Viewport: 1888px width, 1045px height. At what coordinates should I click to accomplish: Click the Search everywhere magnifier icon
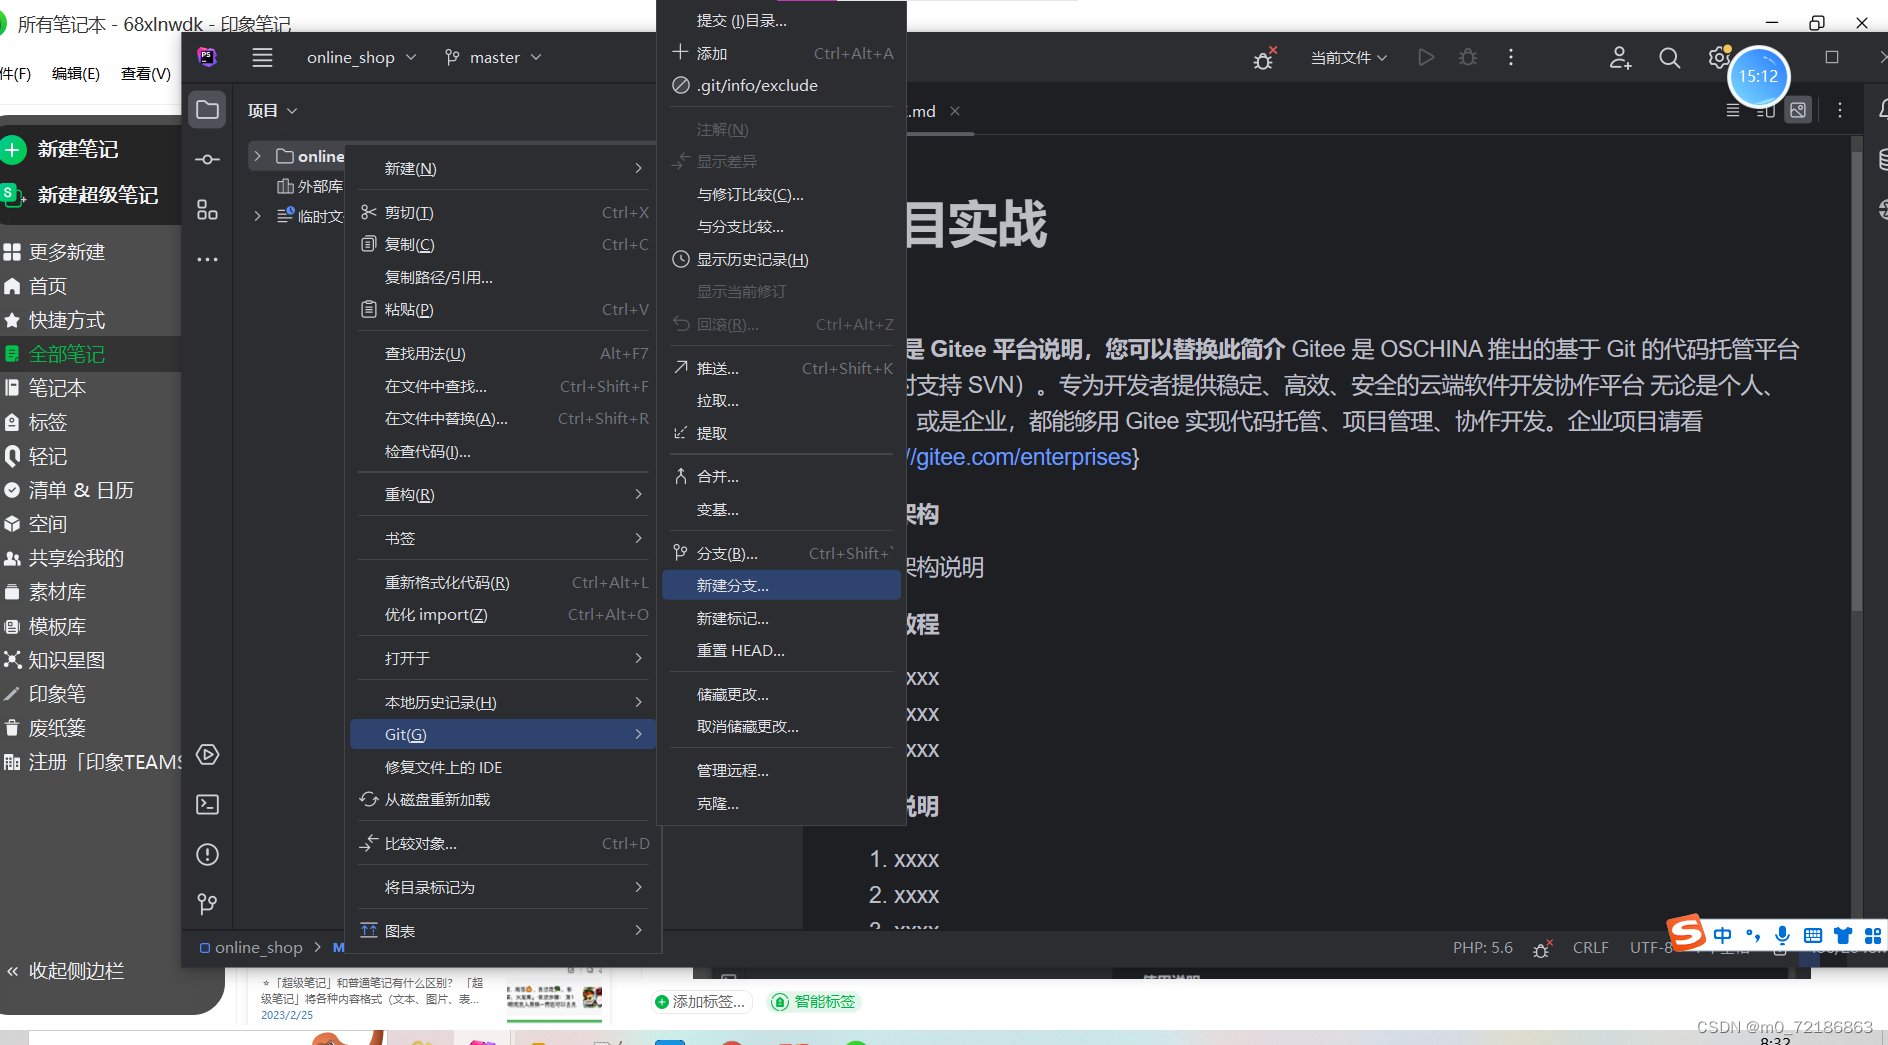(x=1669, y=58)
